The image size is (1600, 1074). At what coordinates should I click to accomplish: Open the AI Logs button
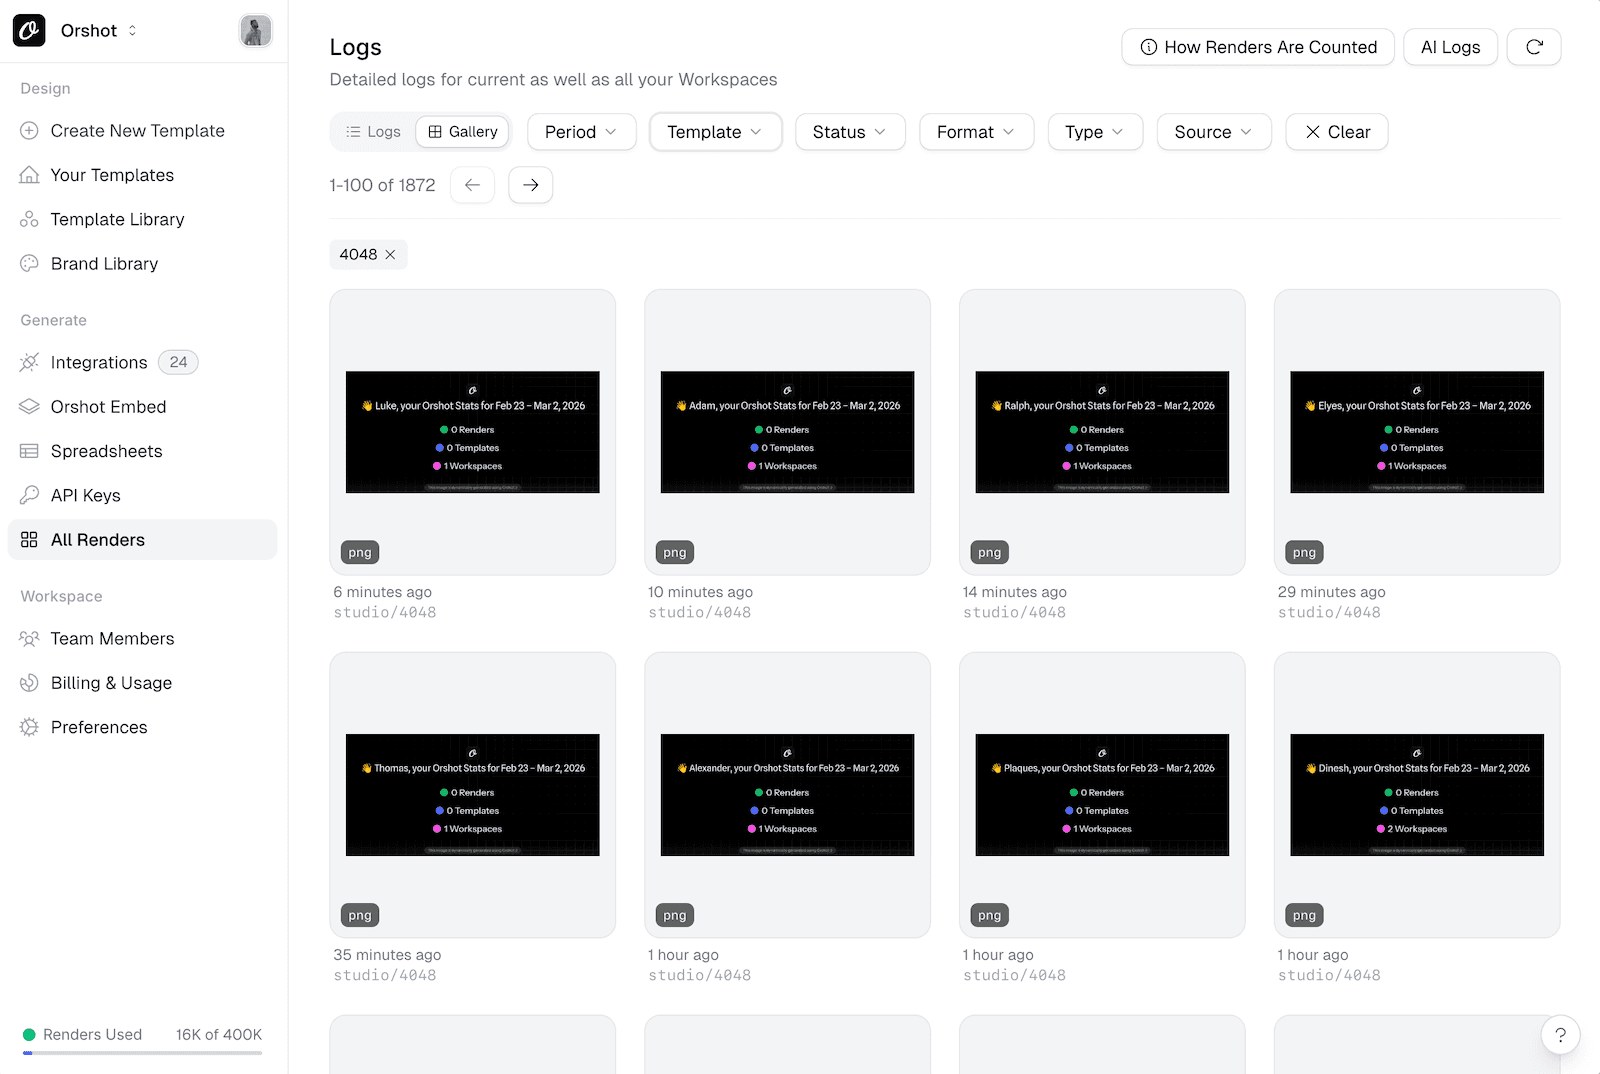tap(1450, 47)
